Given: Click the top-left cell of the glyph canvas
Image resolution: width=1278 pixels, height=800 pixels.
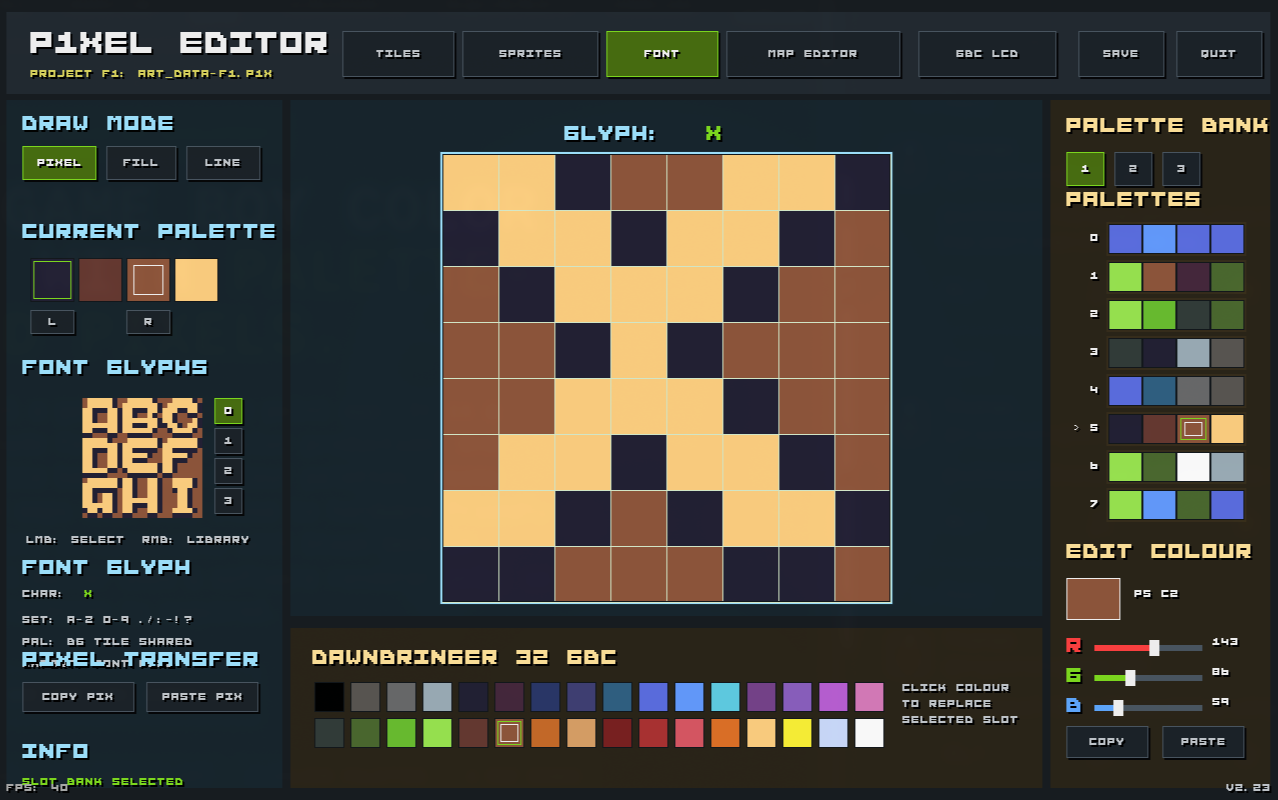Looking at the screenshot, I should 471,183.
